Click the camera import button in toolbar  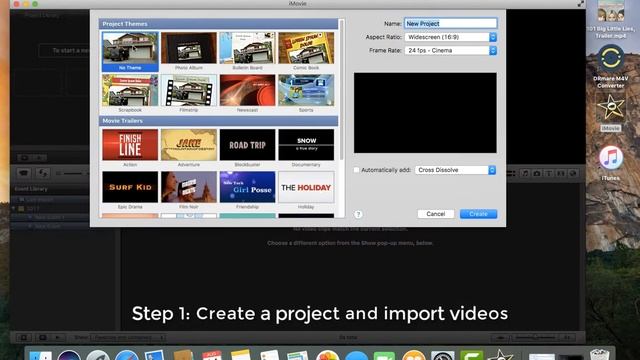pyautogui.click(x=24, y=173)
